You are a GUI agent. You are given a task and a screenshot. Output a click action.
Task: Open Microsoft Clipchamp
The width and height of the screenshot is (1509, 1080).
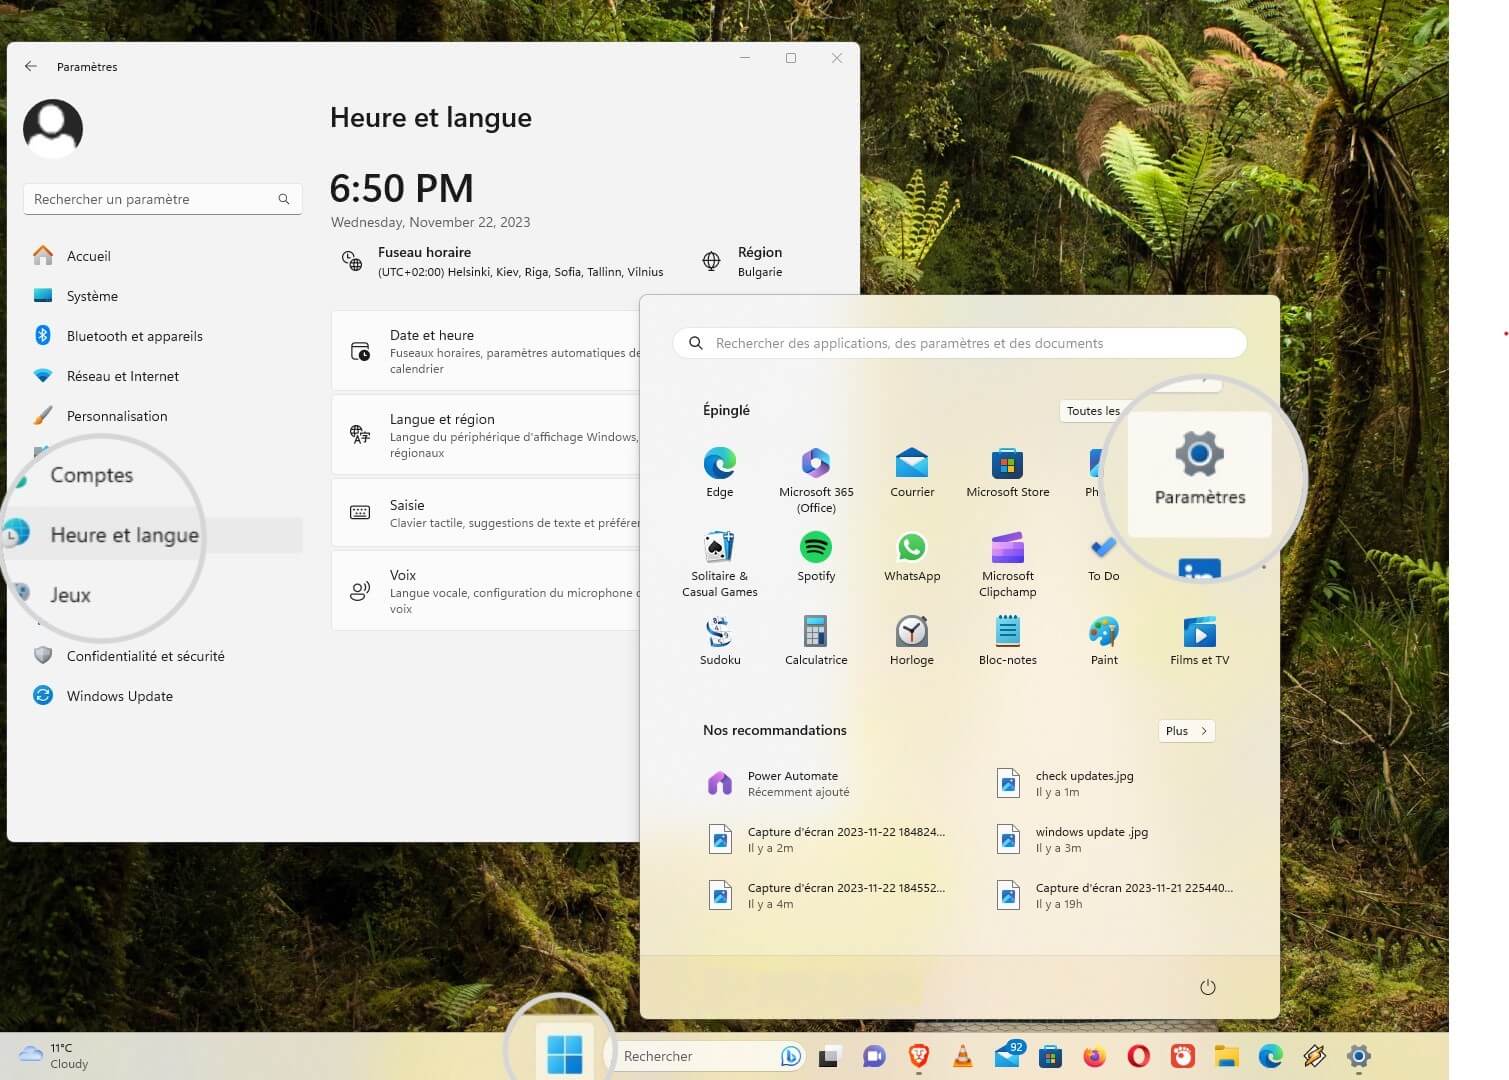(x=1007, y=564)
